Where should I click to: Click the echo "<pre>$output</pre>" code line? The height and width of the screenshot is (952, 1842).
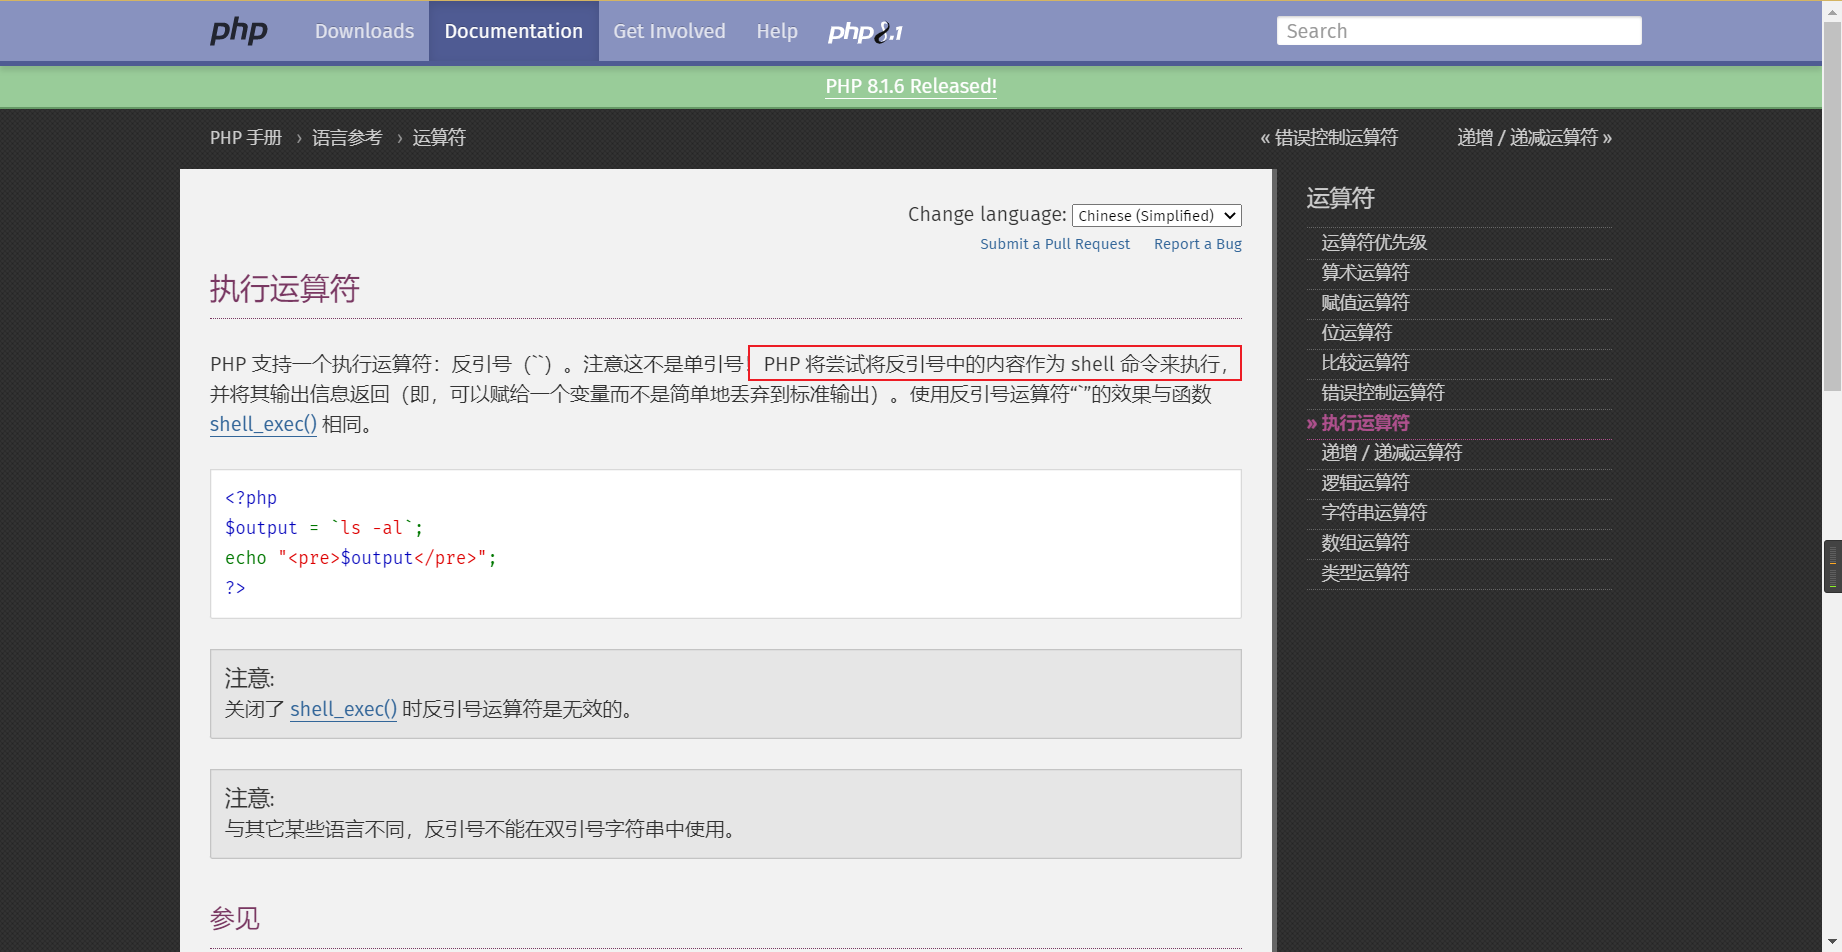click(361, 558)
